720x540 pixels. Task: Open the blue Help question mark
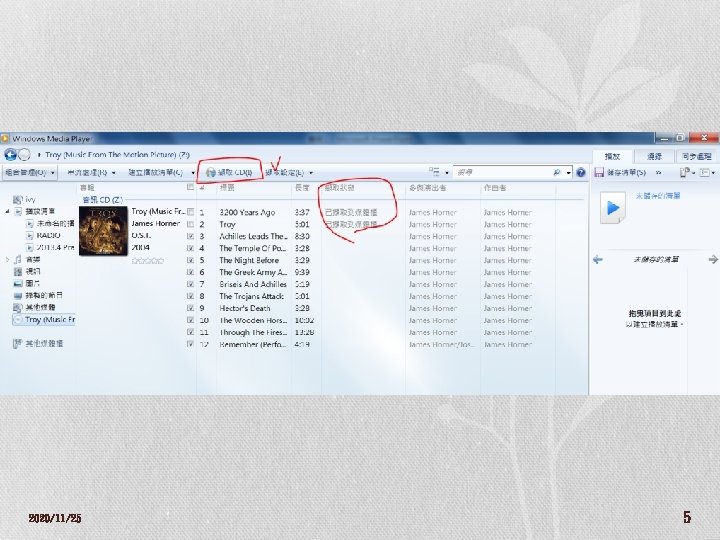coord(580,173)
